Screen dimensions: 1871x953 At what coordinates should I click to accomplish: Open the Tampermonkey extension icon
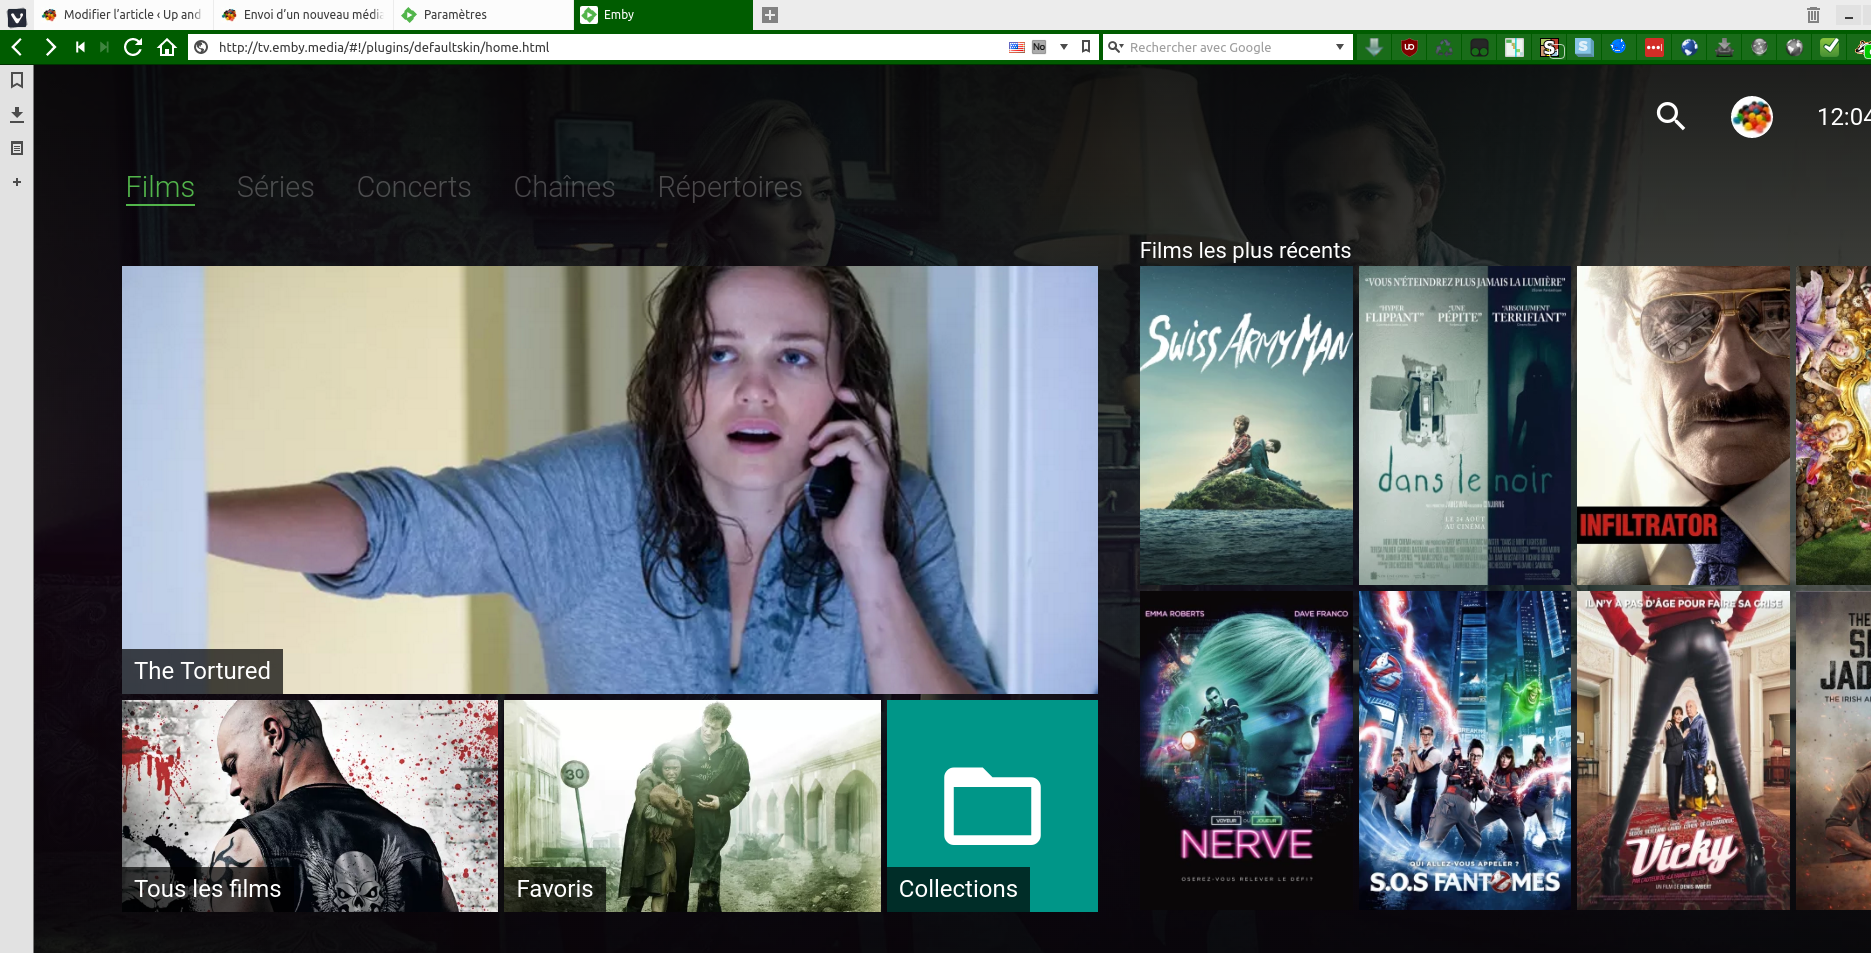1479,47
